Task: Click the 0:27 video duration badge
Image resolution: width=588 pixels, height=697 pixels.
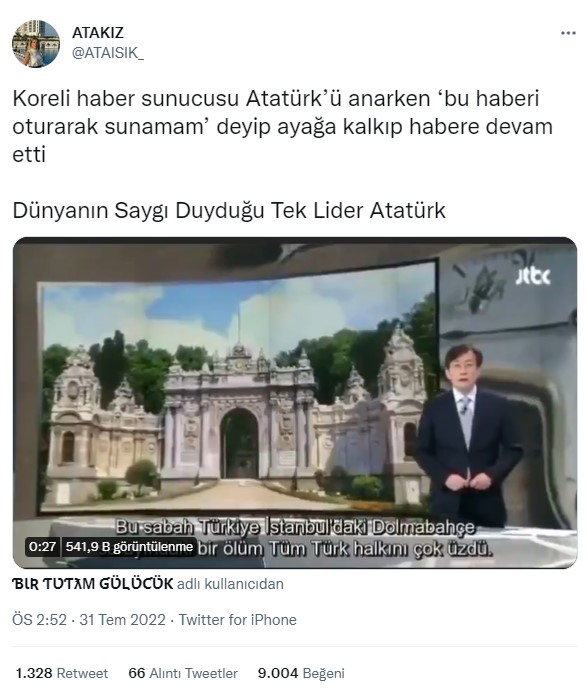Action: [42, 546]
